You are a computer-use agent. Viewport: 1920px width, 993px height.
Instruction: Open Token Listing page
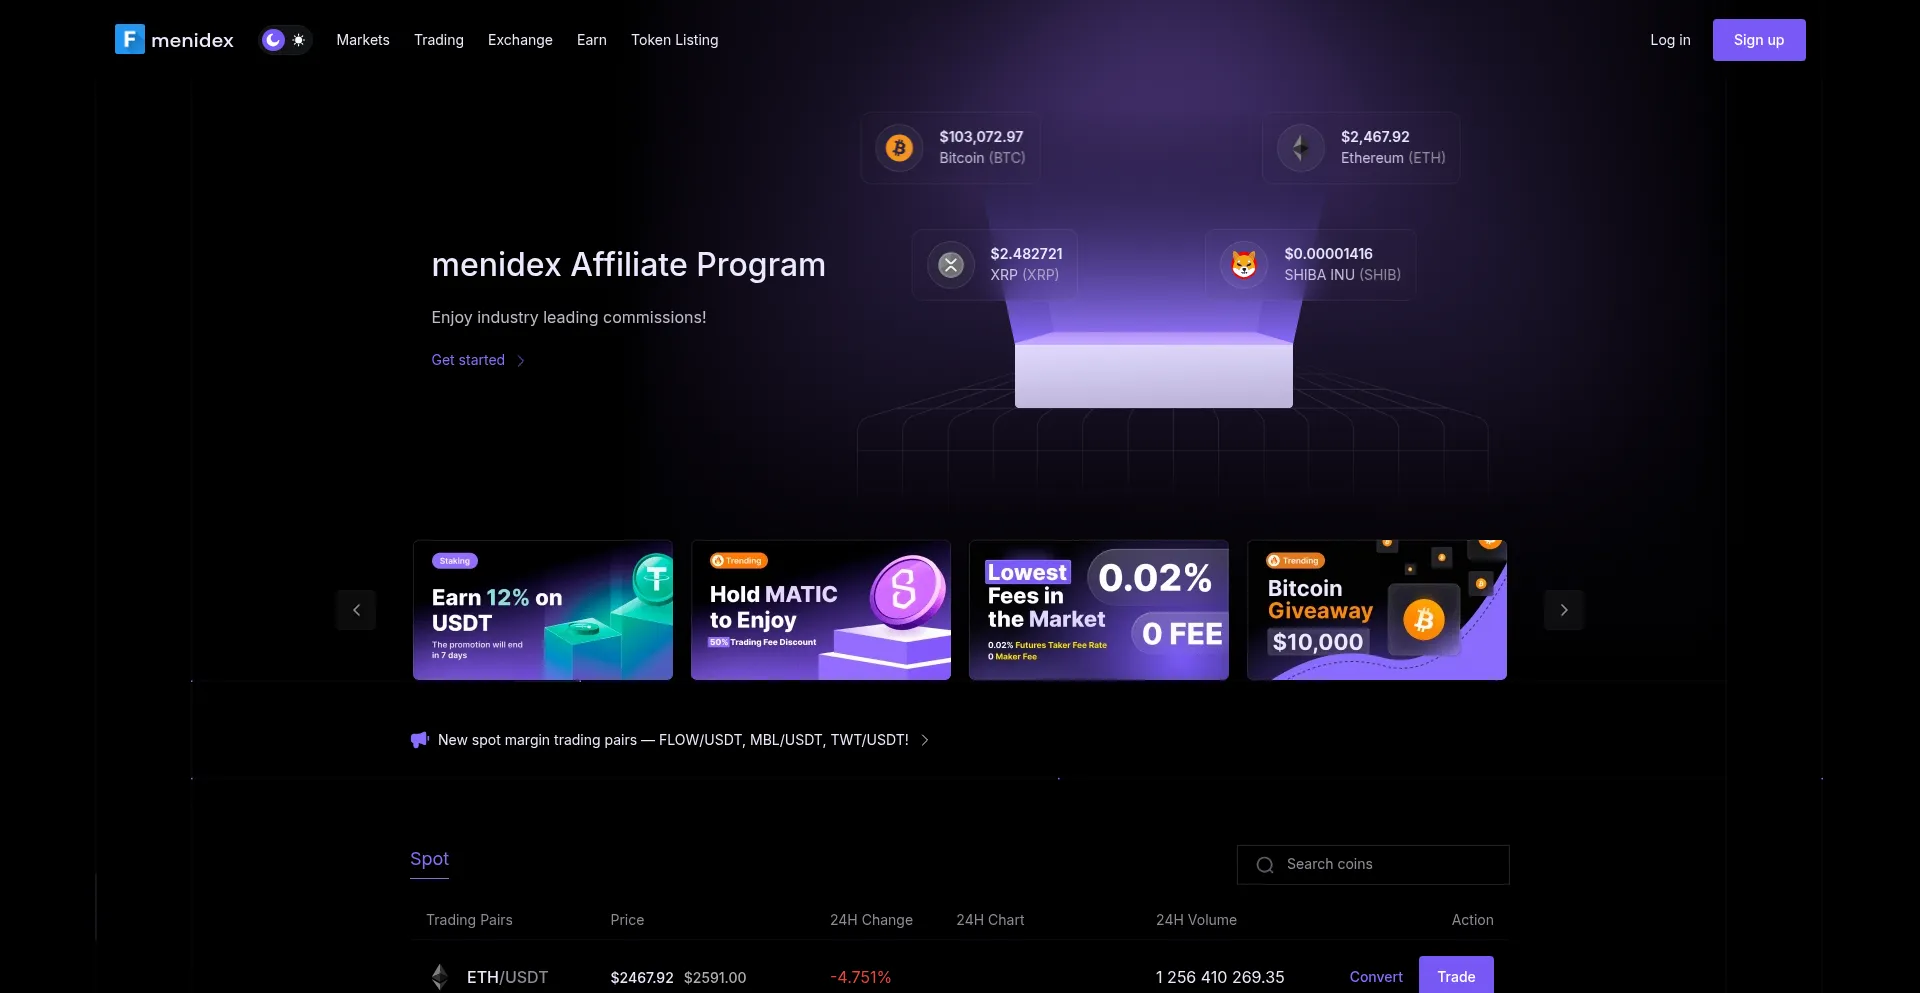click(675, 40)
